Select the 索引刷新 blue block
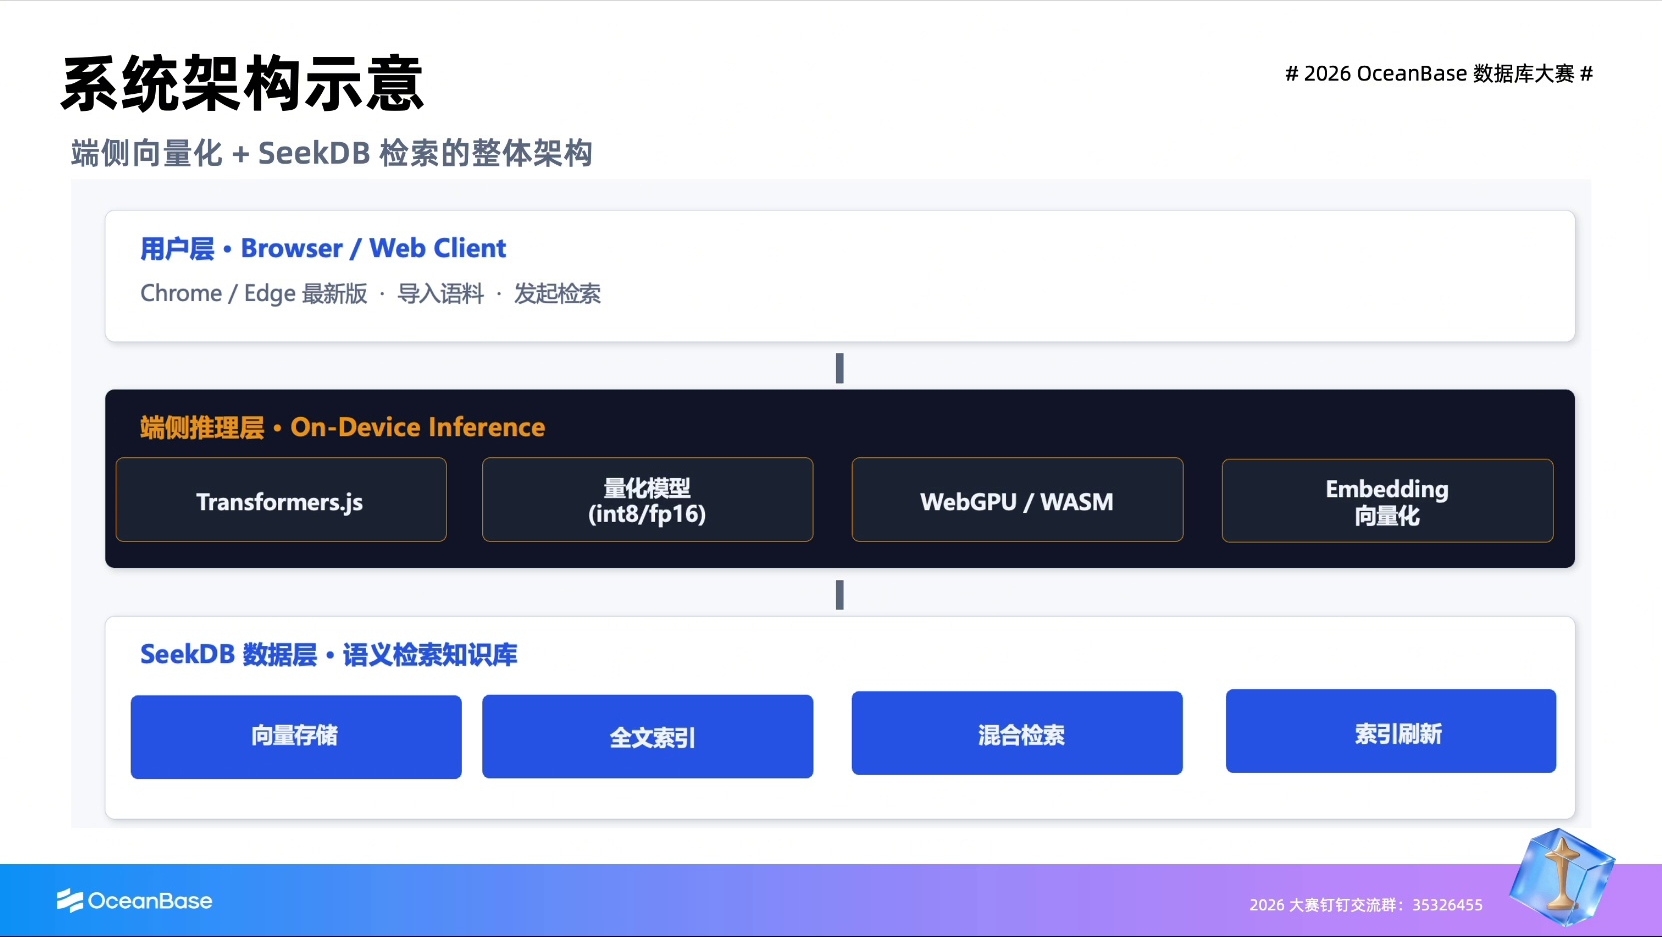 (1391, 731)
